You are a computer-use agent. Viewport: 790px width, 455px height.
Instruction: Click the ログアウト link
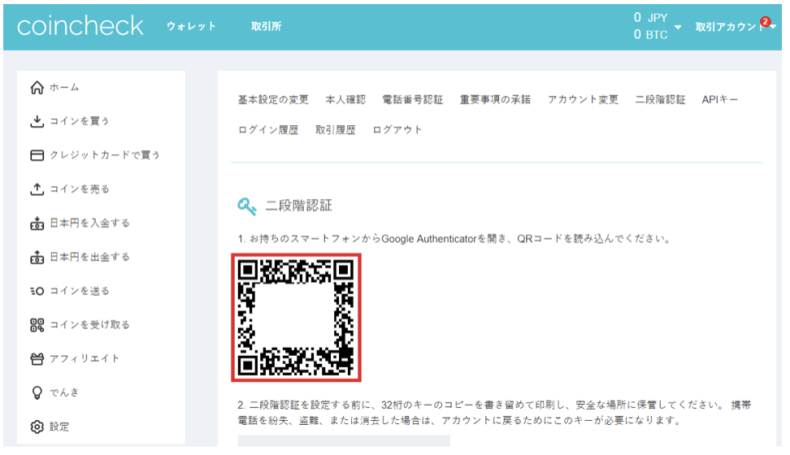[397, 130]
